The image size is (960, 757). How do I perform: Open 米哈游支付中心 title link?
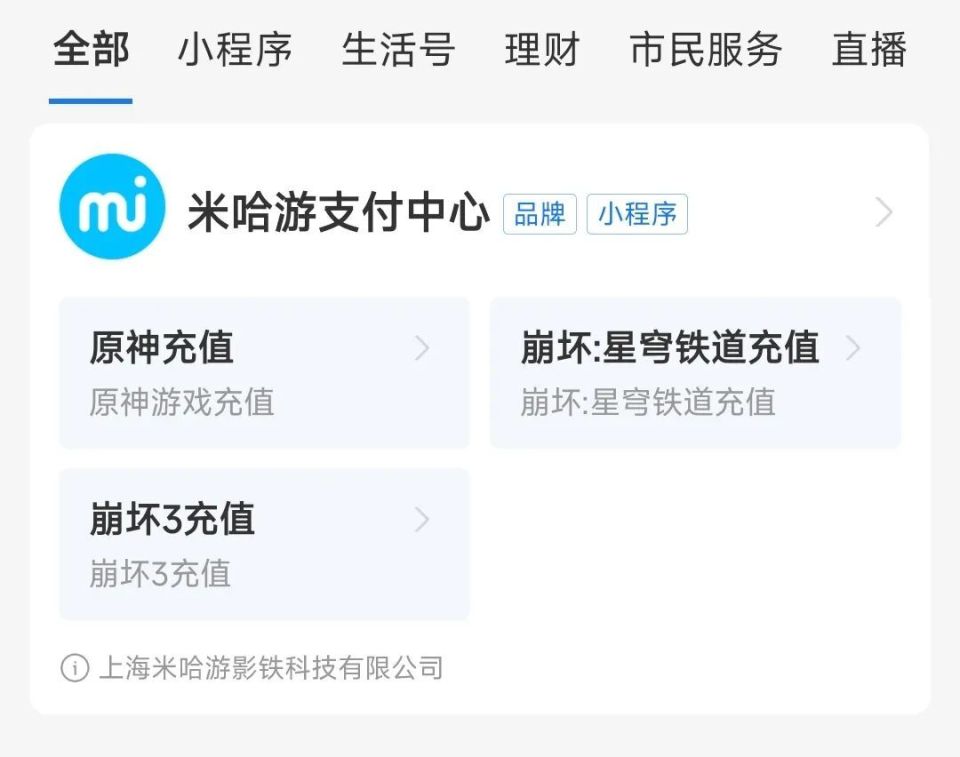click(339, 213)
